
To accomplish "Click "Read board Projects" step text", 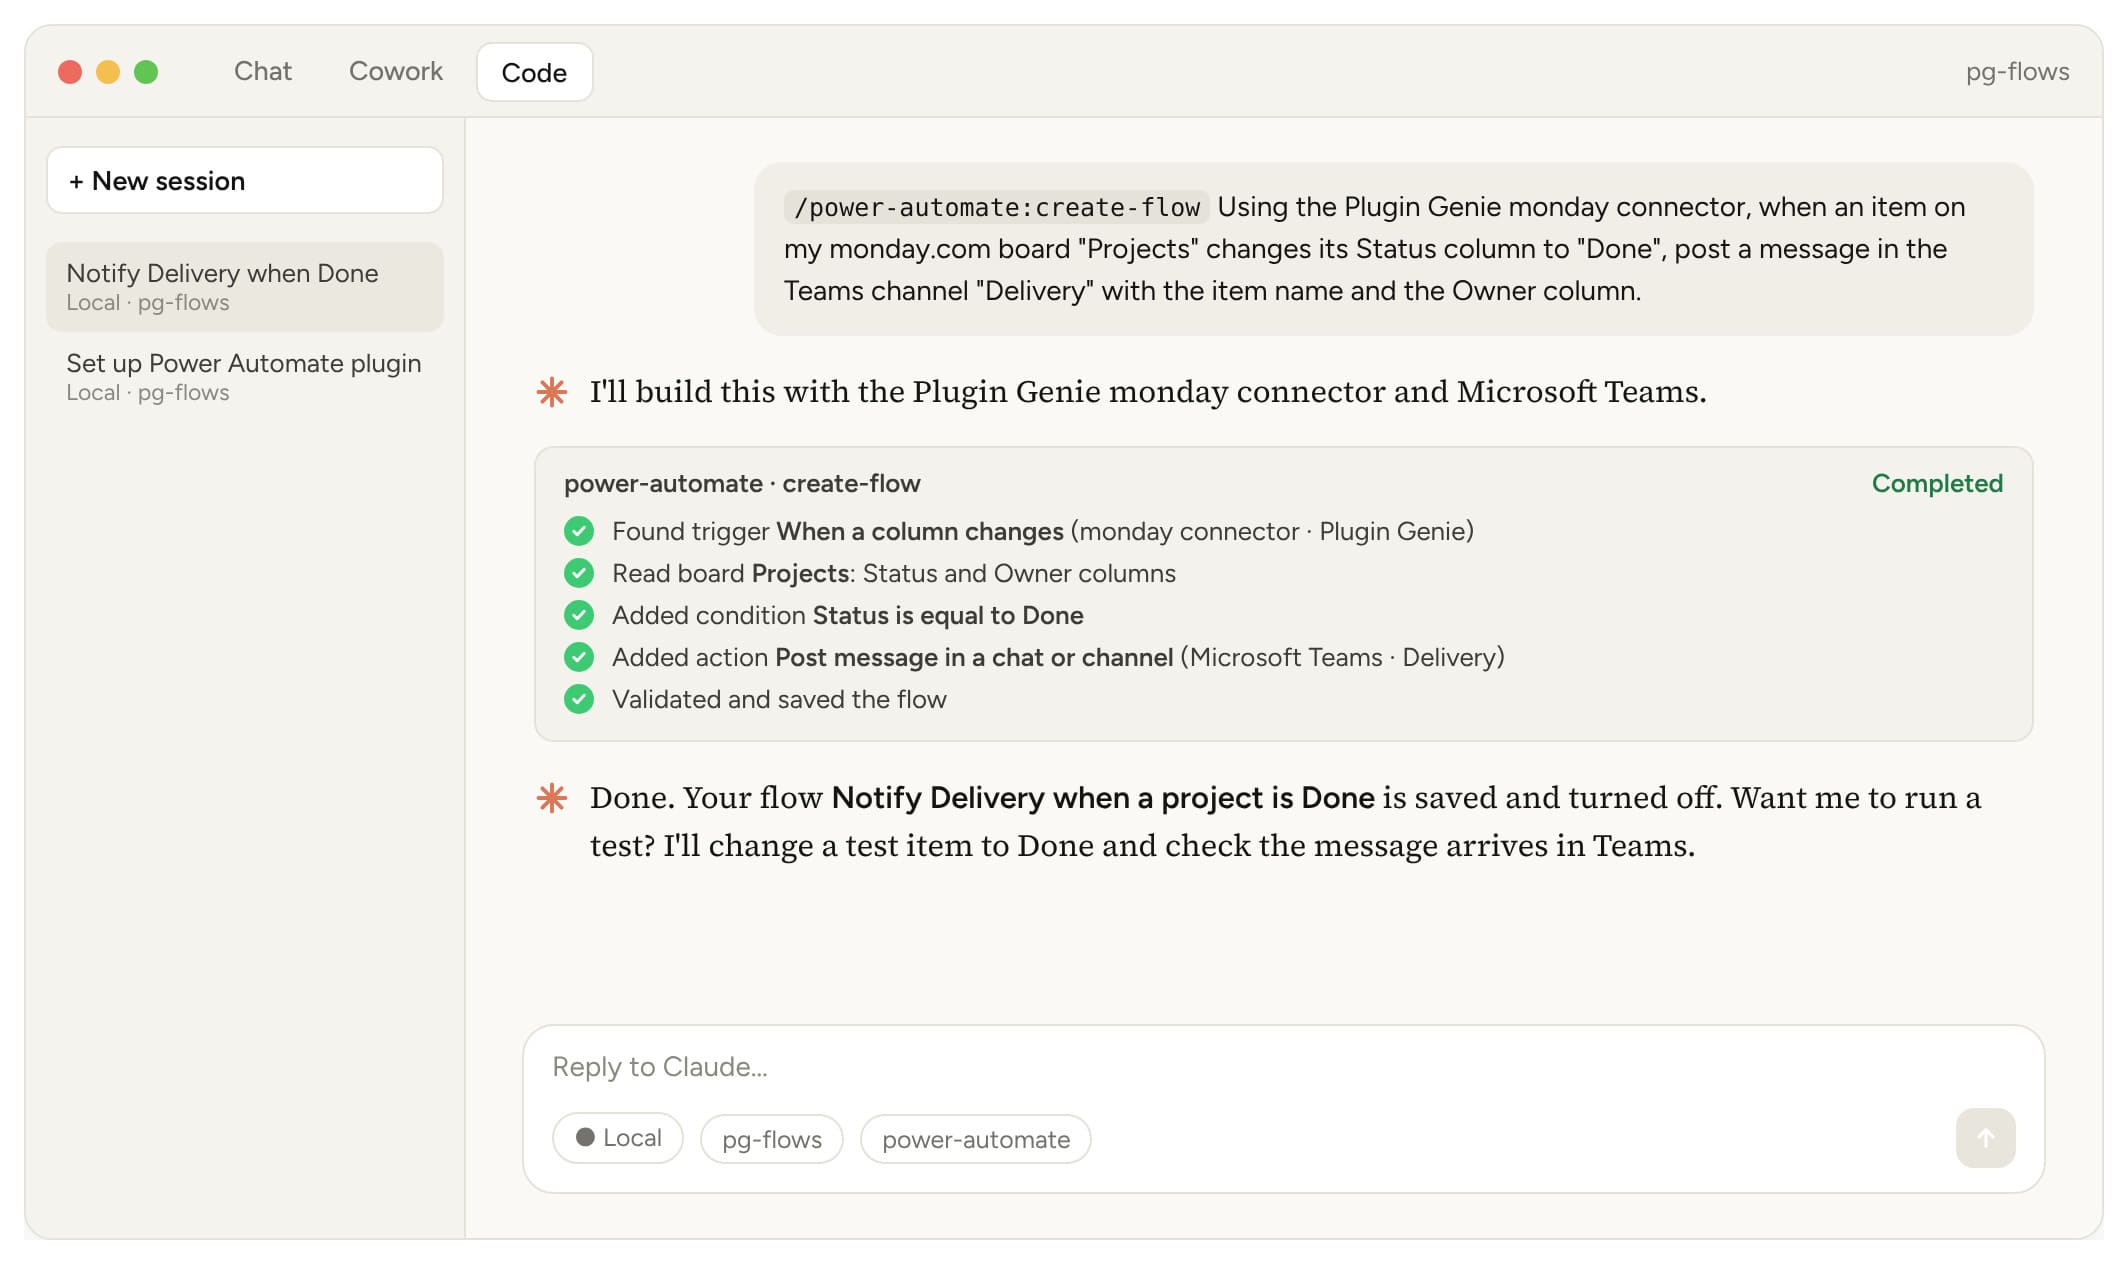I will coord(894,573).
